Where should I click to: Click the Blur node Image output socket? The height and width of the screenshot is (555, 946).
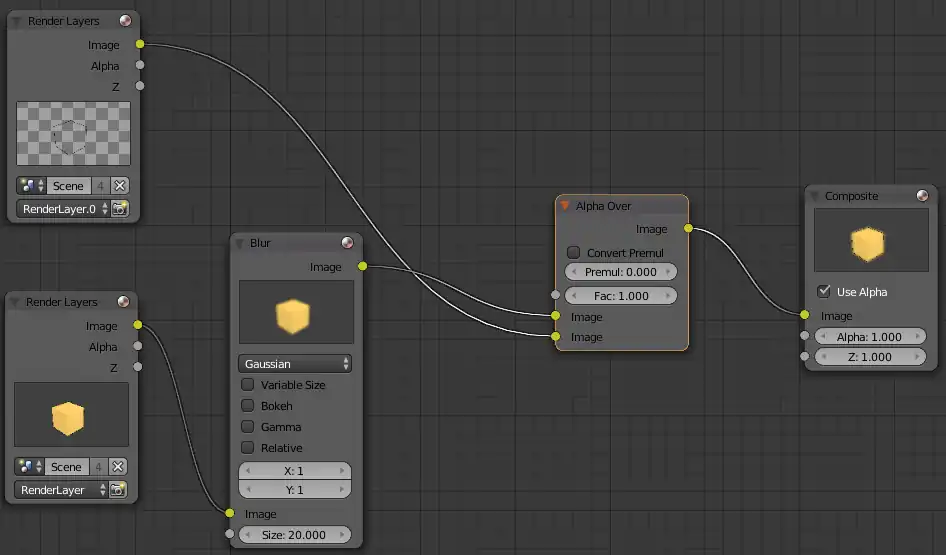pyautogui.click(x=362, y=266)
